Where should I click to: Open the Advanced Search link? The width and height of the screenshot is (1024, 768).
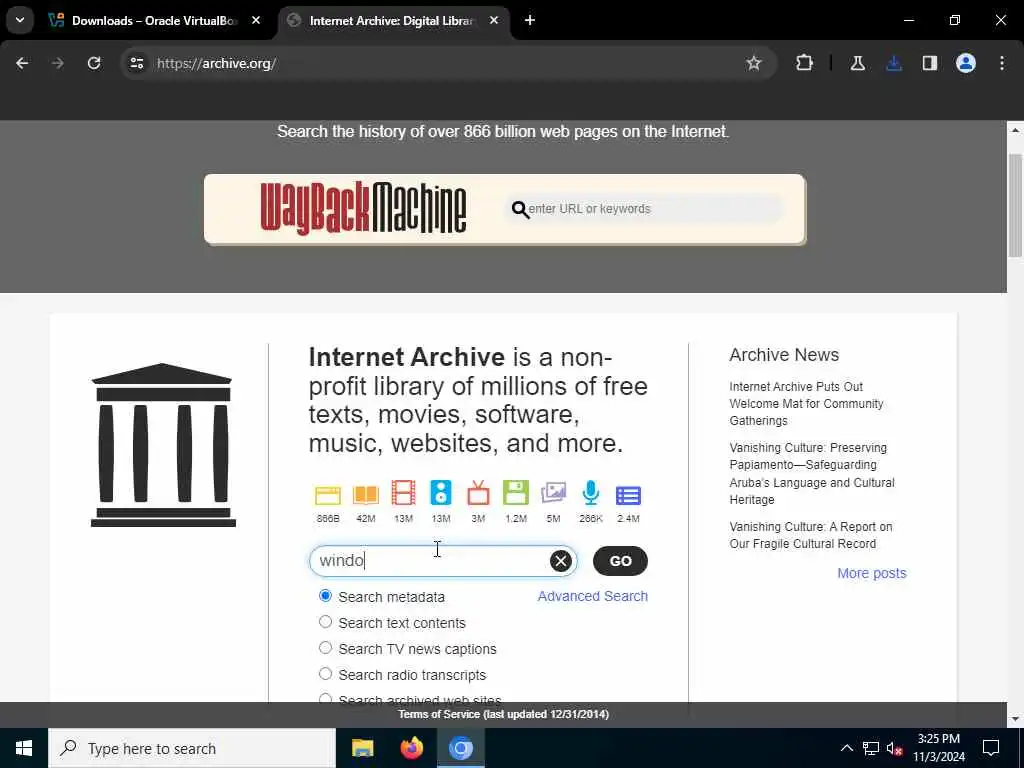[x=592, y=596]
